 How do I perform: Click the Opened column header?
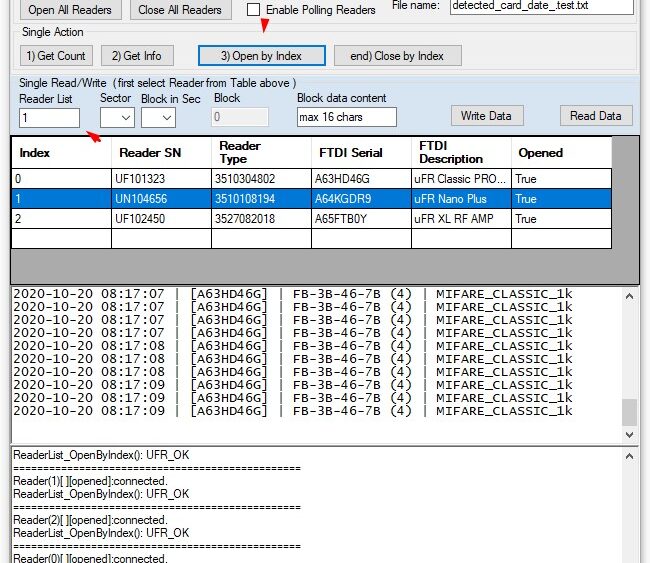tap(561, 153)
